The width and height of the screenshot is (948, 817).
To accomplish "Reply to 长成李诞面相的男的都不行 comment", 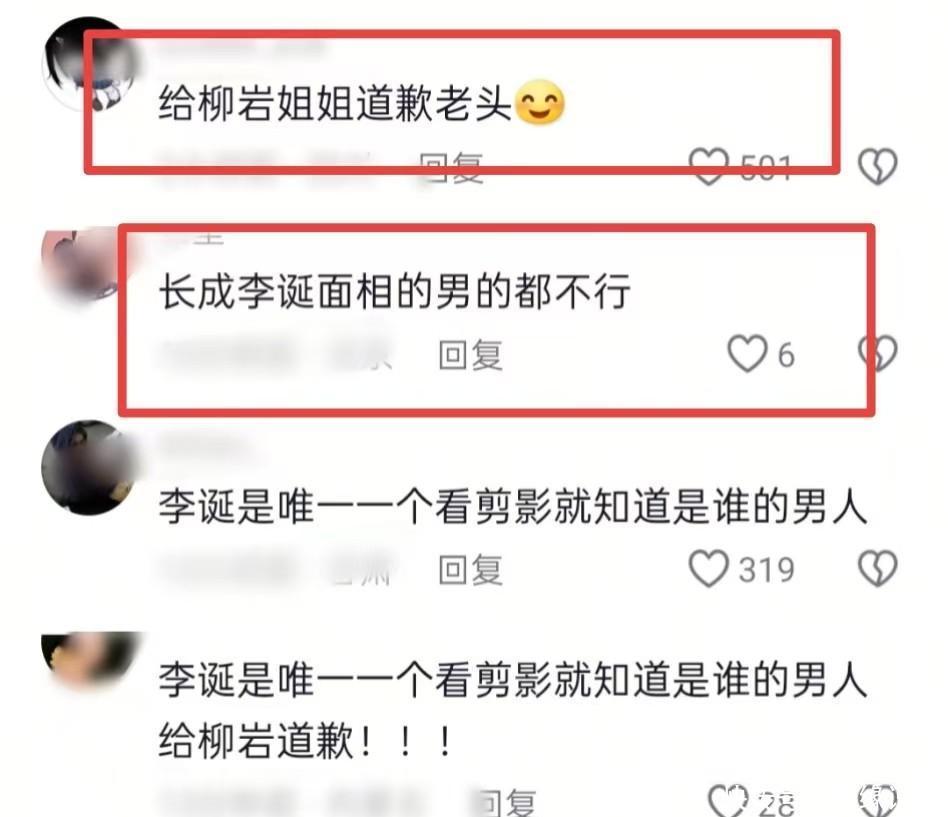I will click(x=471, y=354).
